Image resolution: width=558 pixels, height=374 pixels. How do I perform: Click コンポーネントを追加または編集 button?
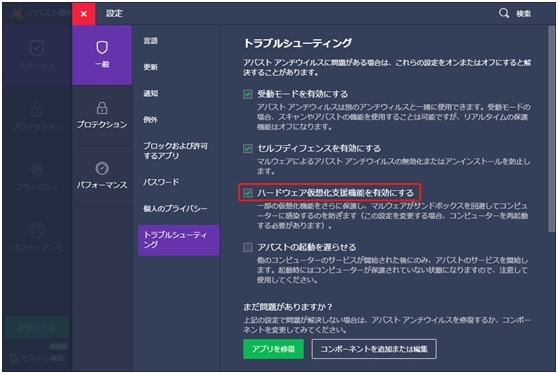point(374,349)
